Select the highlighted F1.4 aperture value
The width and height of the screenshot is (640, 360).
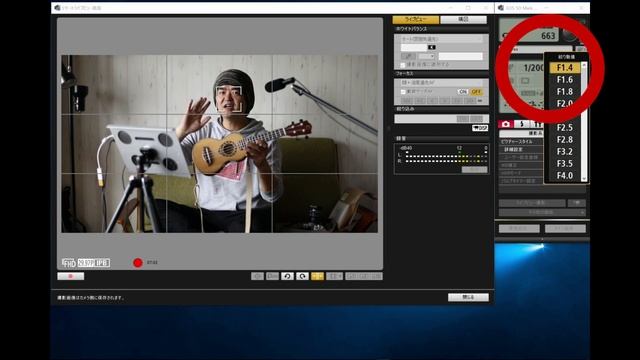pyautogui.click(x=565, y=68)
